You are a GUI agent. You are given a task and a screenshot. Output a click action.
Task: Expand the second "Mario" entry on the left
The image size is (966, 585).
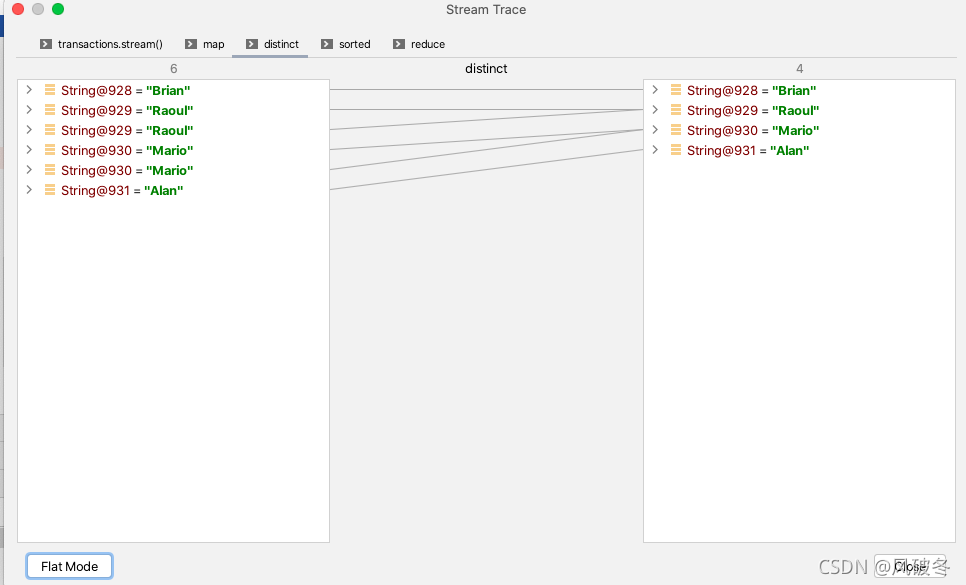pos(28,170)
